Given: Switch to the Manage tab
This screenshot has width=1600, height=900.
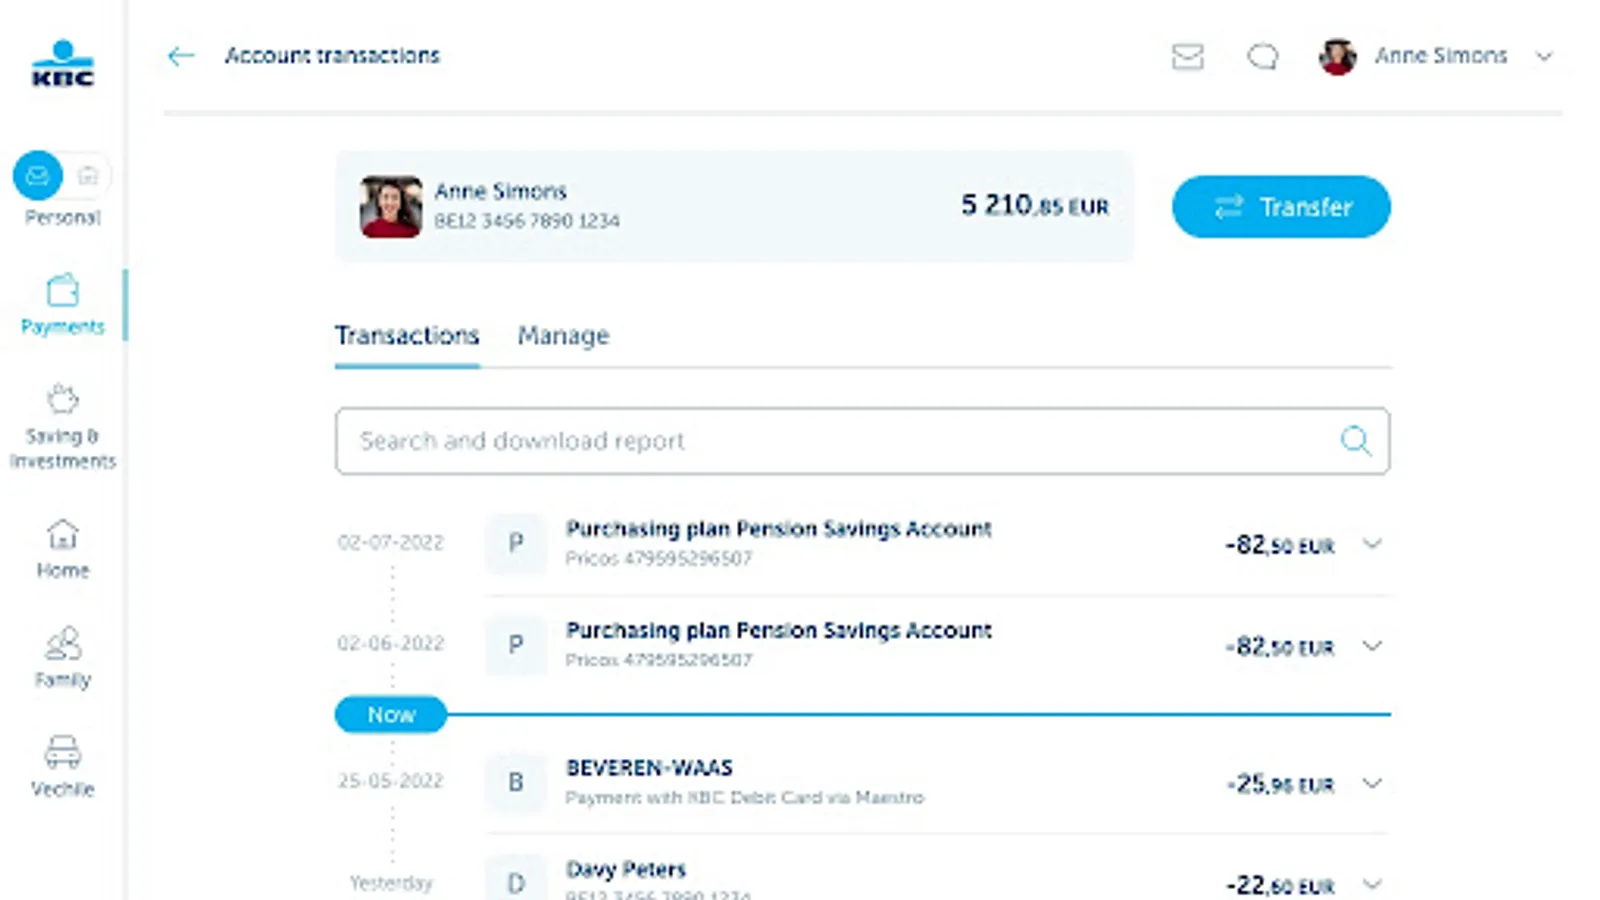Looking at the screenshot, I should pos(563,336).
